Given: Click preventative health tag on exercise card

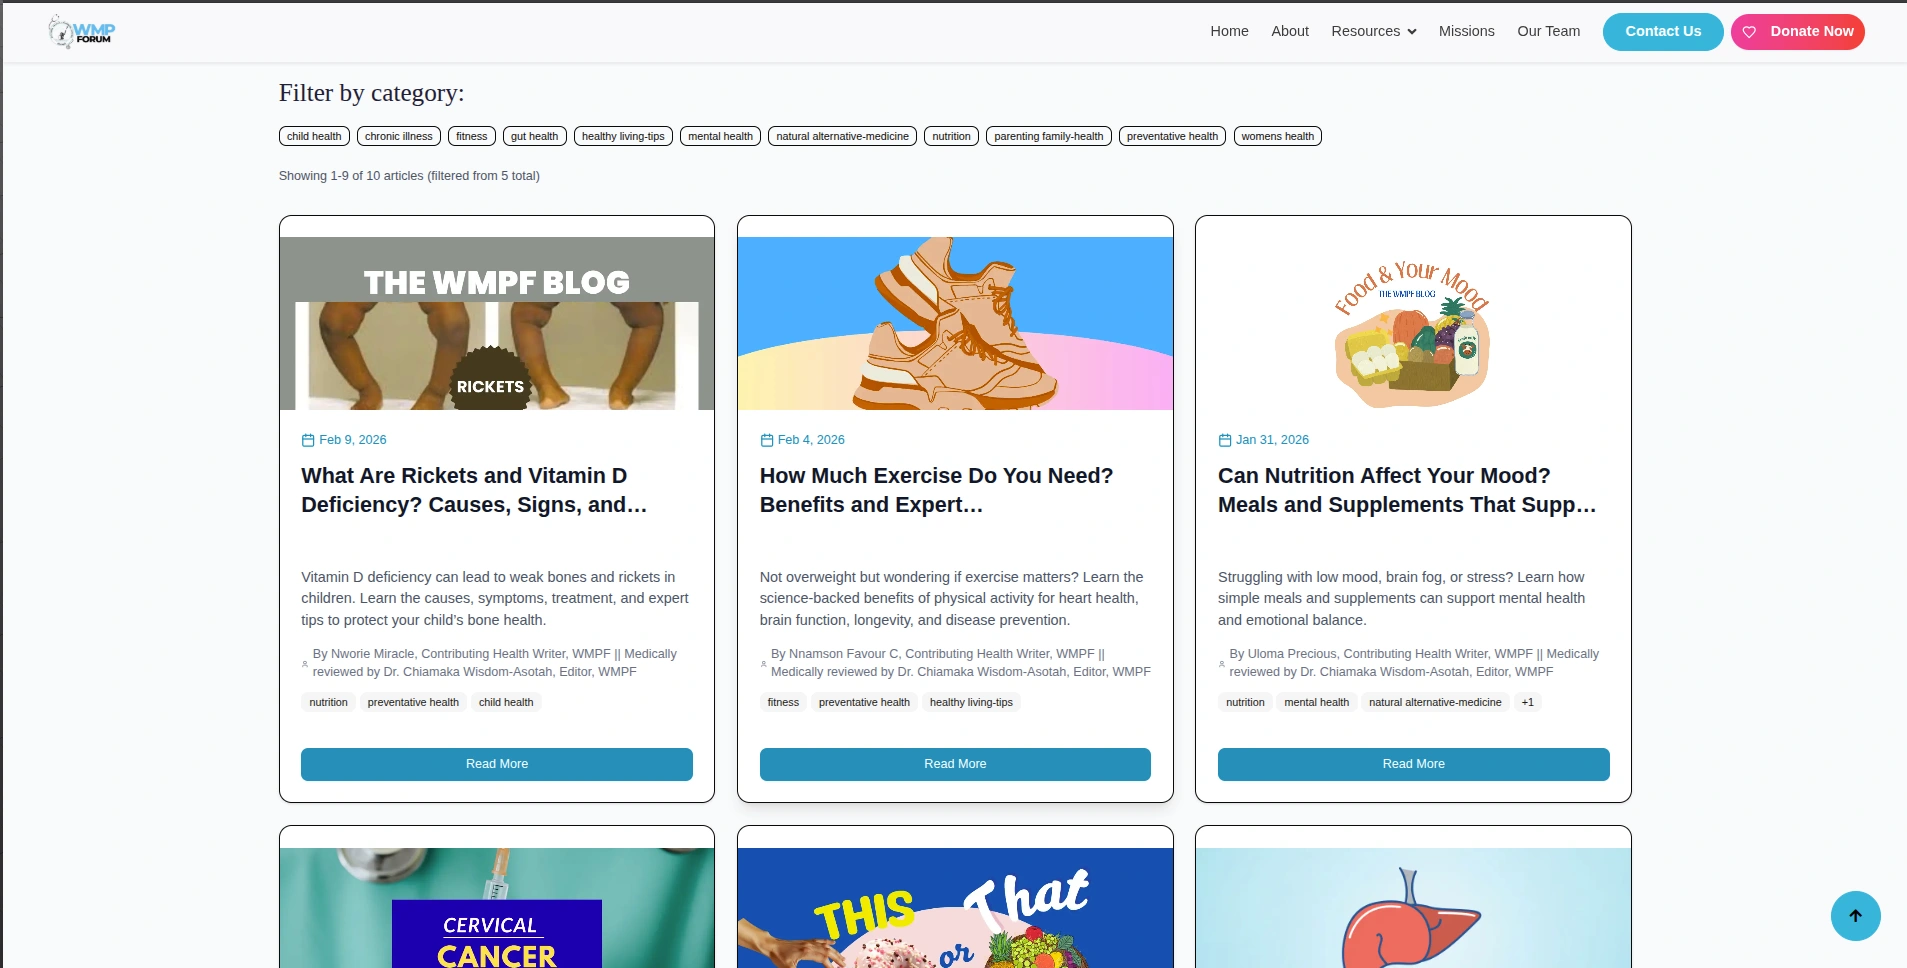Looking at the screenshot, I should tap(864, 703).
